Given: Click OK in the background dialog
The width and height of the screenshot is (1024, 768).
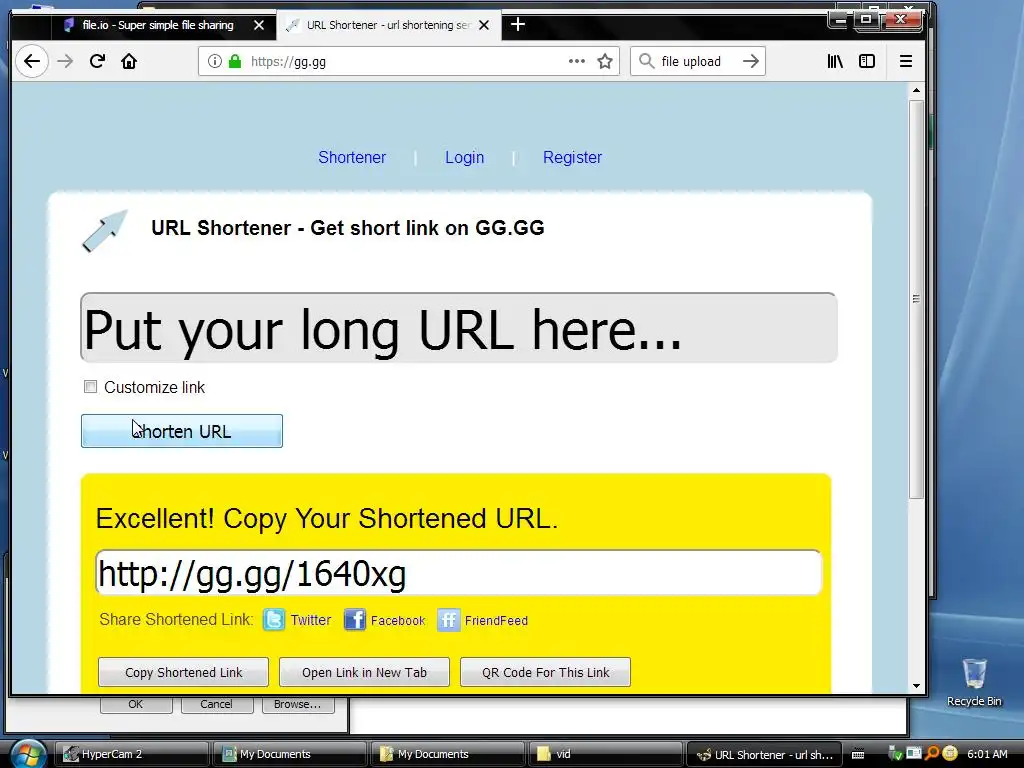Looking at the screenshot, I should point(136,705).
